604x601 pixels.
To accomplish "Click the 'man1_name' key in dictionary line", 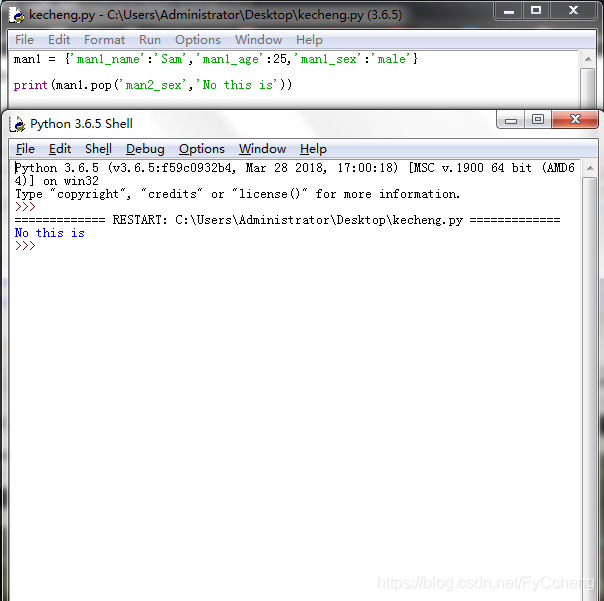I will point(109,59).
